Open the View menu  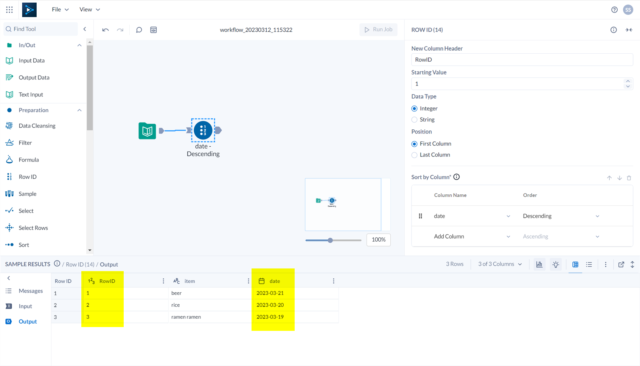89,9
